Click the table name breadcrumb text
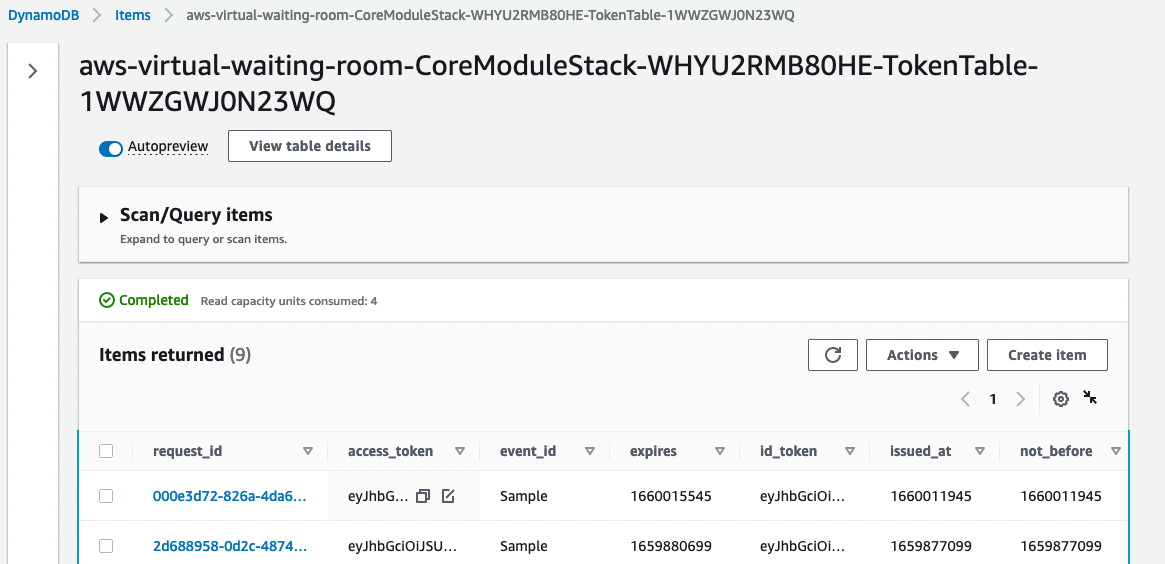 pos(490,15)
